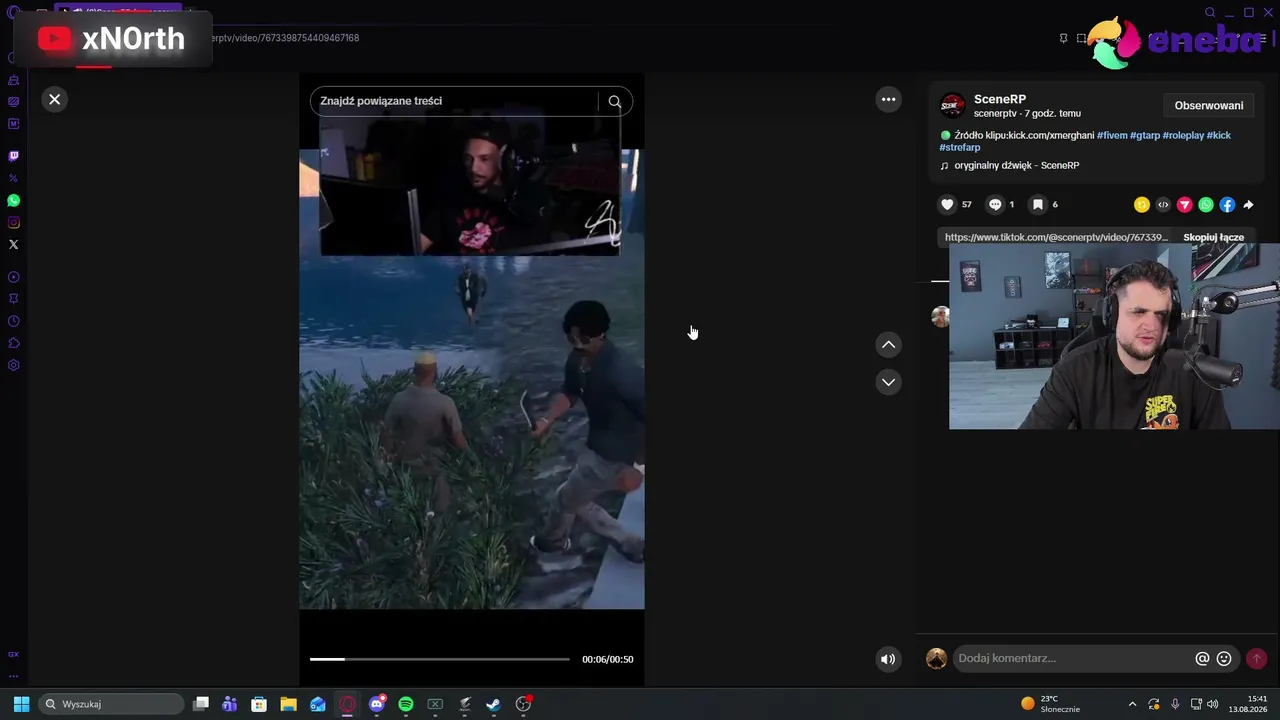Open Spotify from the taskbar
This screenshot has height=720, width=1280.
click(406, 704)
